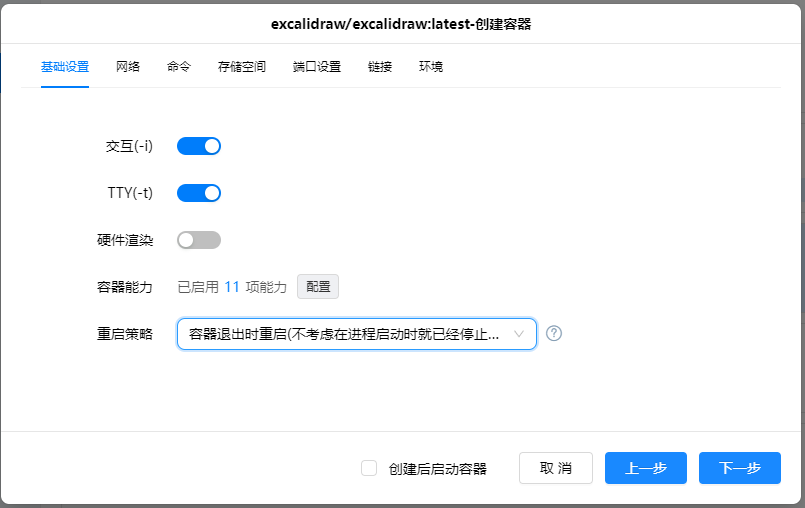This screenshot has height=508, width=805.
Task: Select the 端口设置 tab
Action: (317, 67)
